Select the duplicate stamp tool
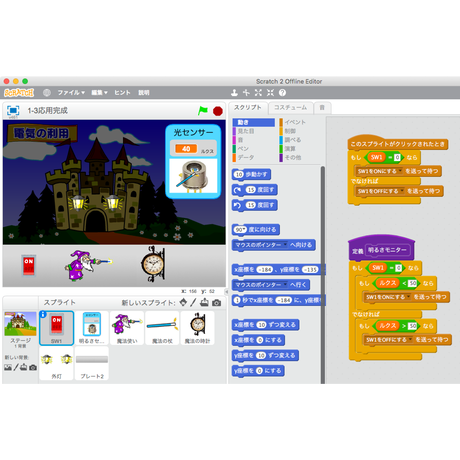The width and height of the screenshot is (460, 460). [x=234, y=93]
